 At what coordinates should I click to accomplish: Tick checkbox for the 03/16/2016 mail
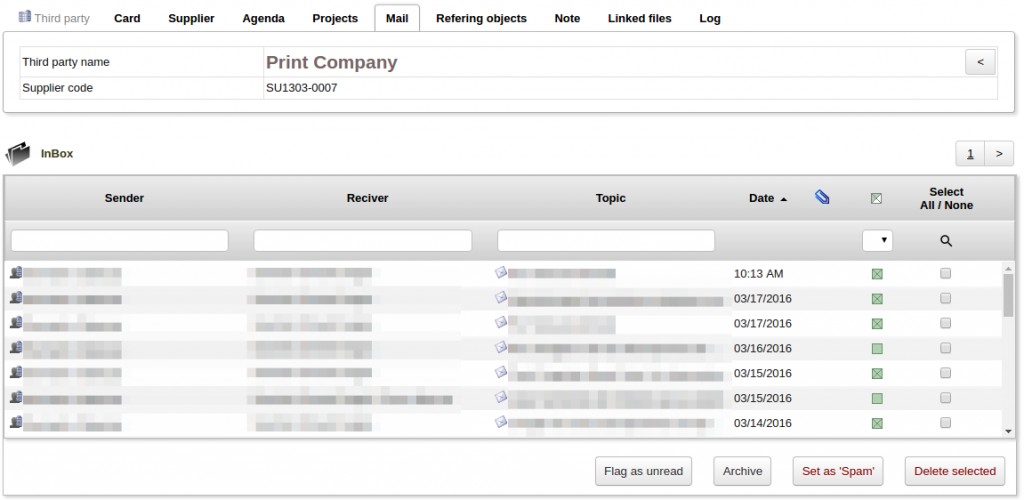(x=946, y=348)
